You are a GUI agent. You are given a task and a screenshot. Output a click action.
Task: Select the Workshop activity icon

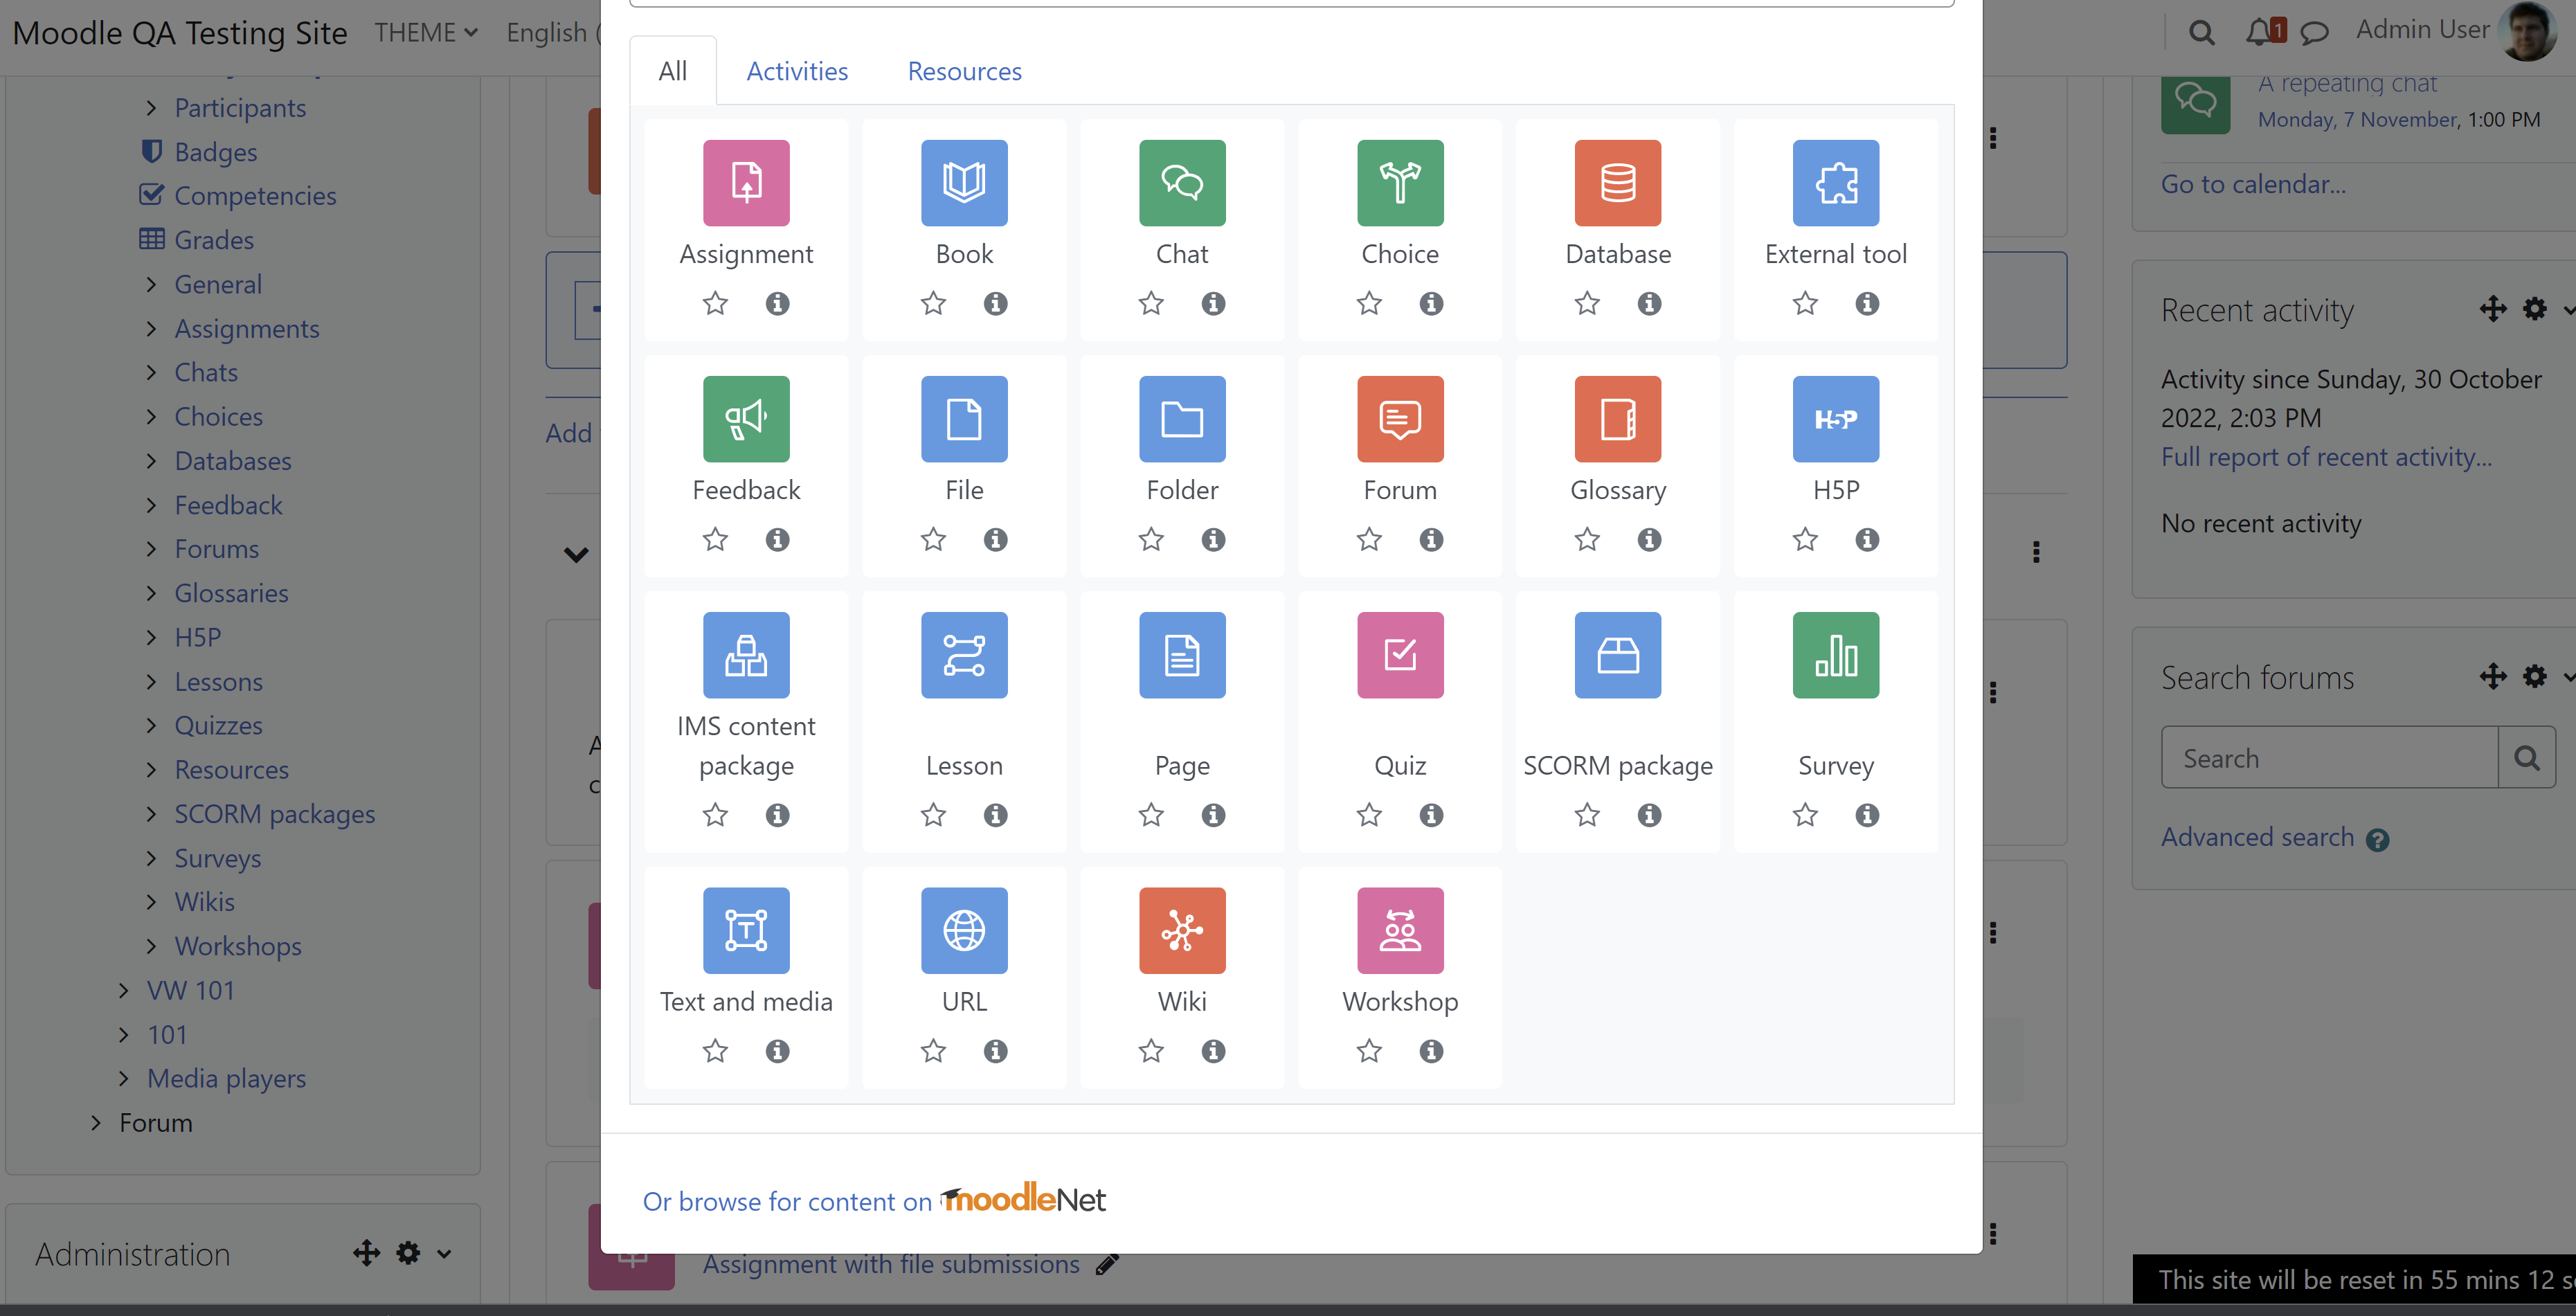1400,931
